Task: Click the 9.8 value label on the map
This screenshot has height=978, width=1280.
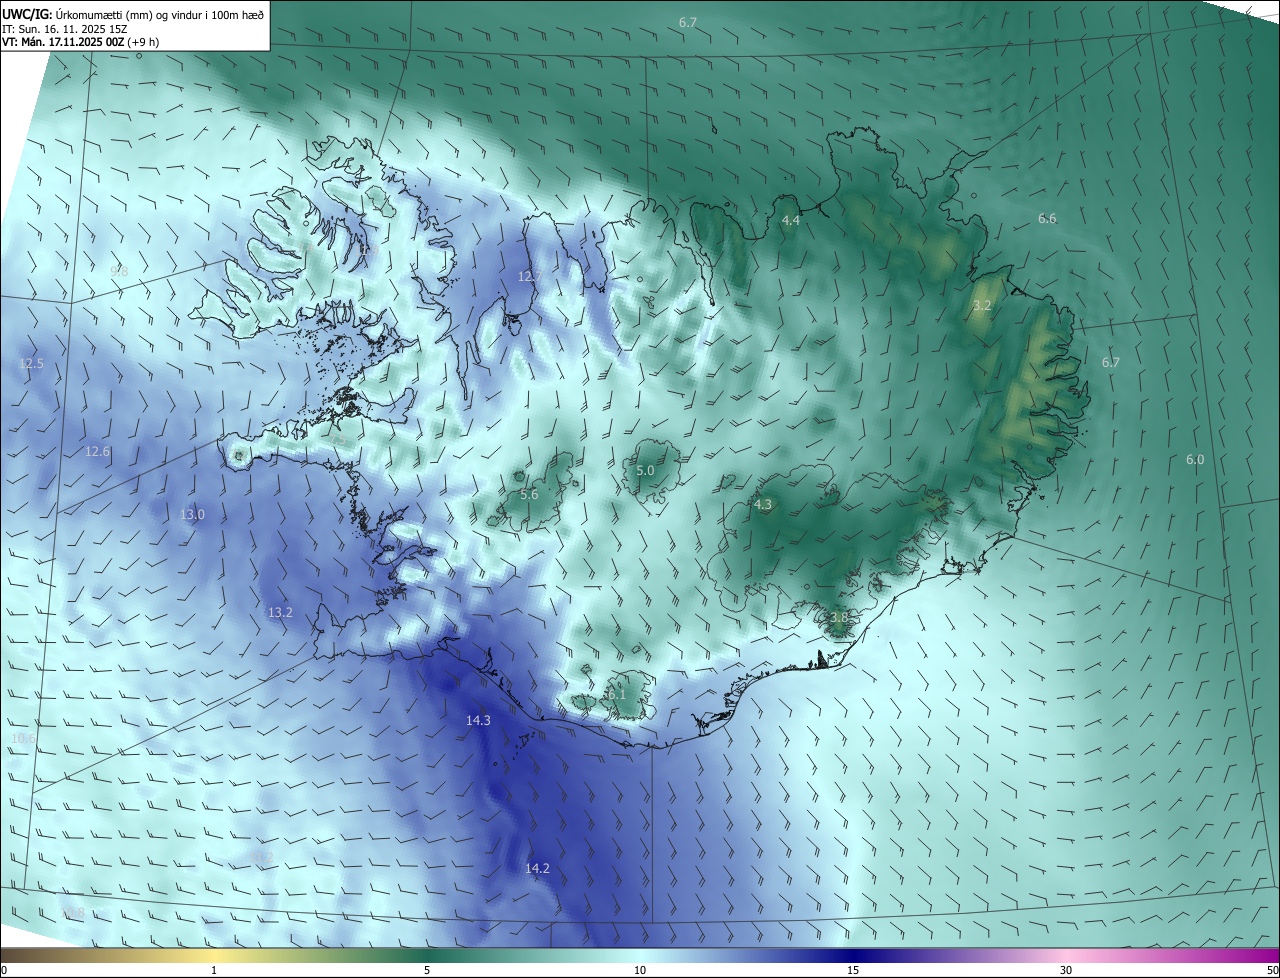Action: coord(119,271)
